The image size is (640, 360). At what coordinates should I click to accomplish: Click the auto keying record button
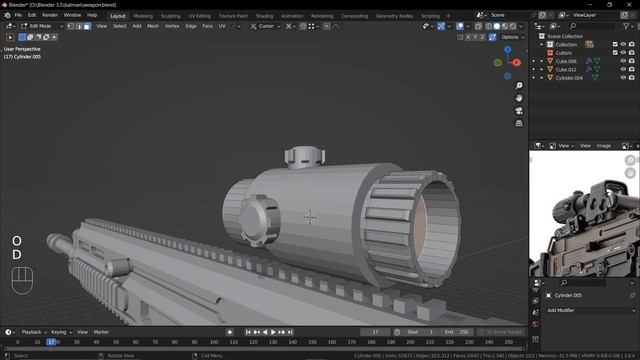pyautogui.click(x=230, y=332)
